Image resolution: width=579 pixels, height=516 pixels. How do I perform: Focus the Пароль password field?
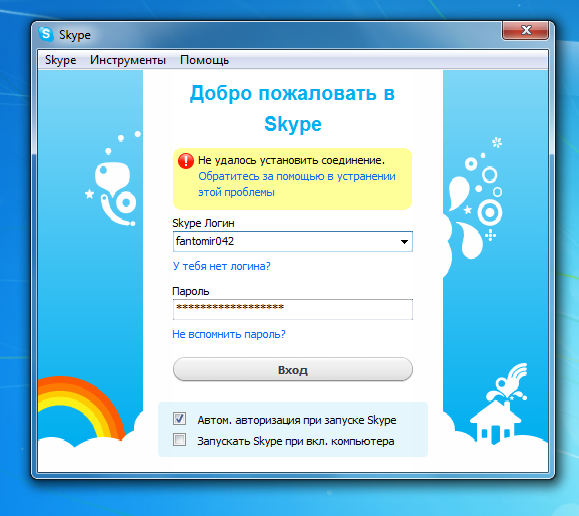[x=292, y=309]
